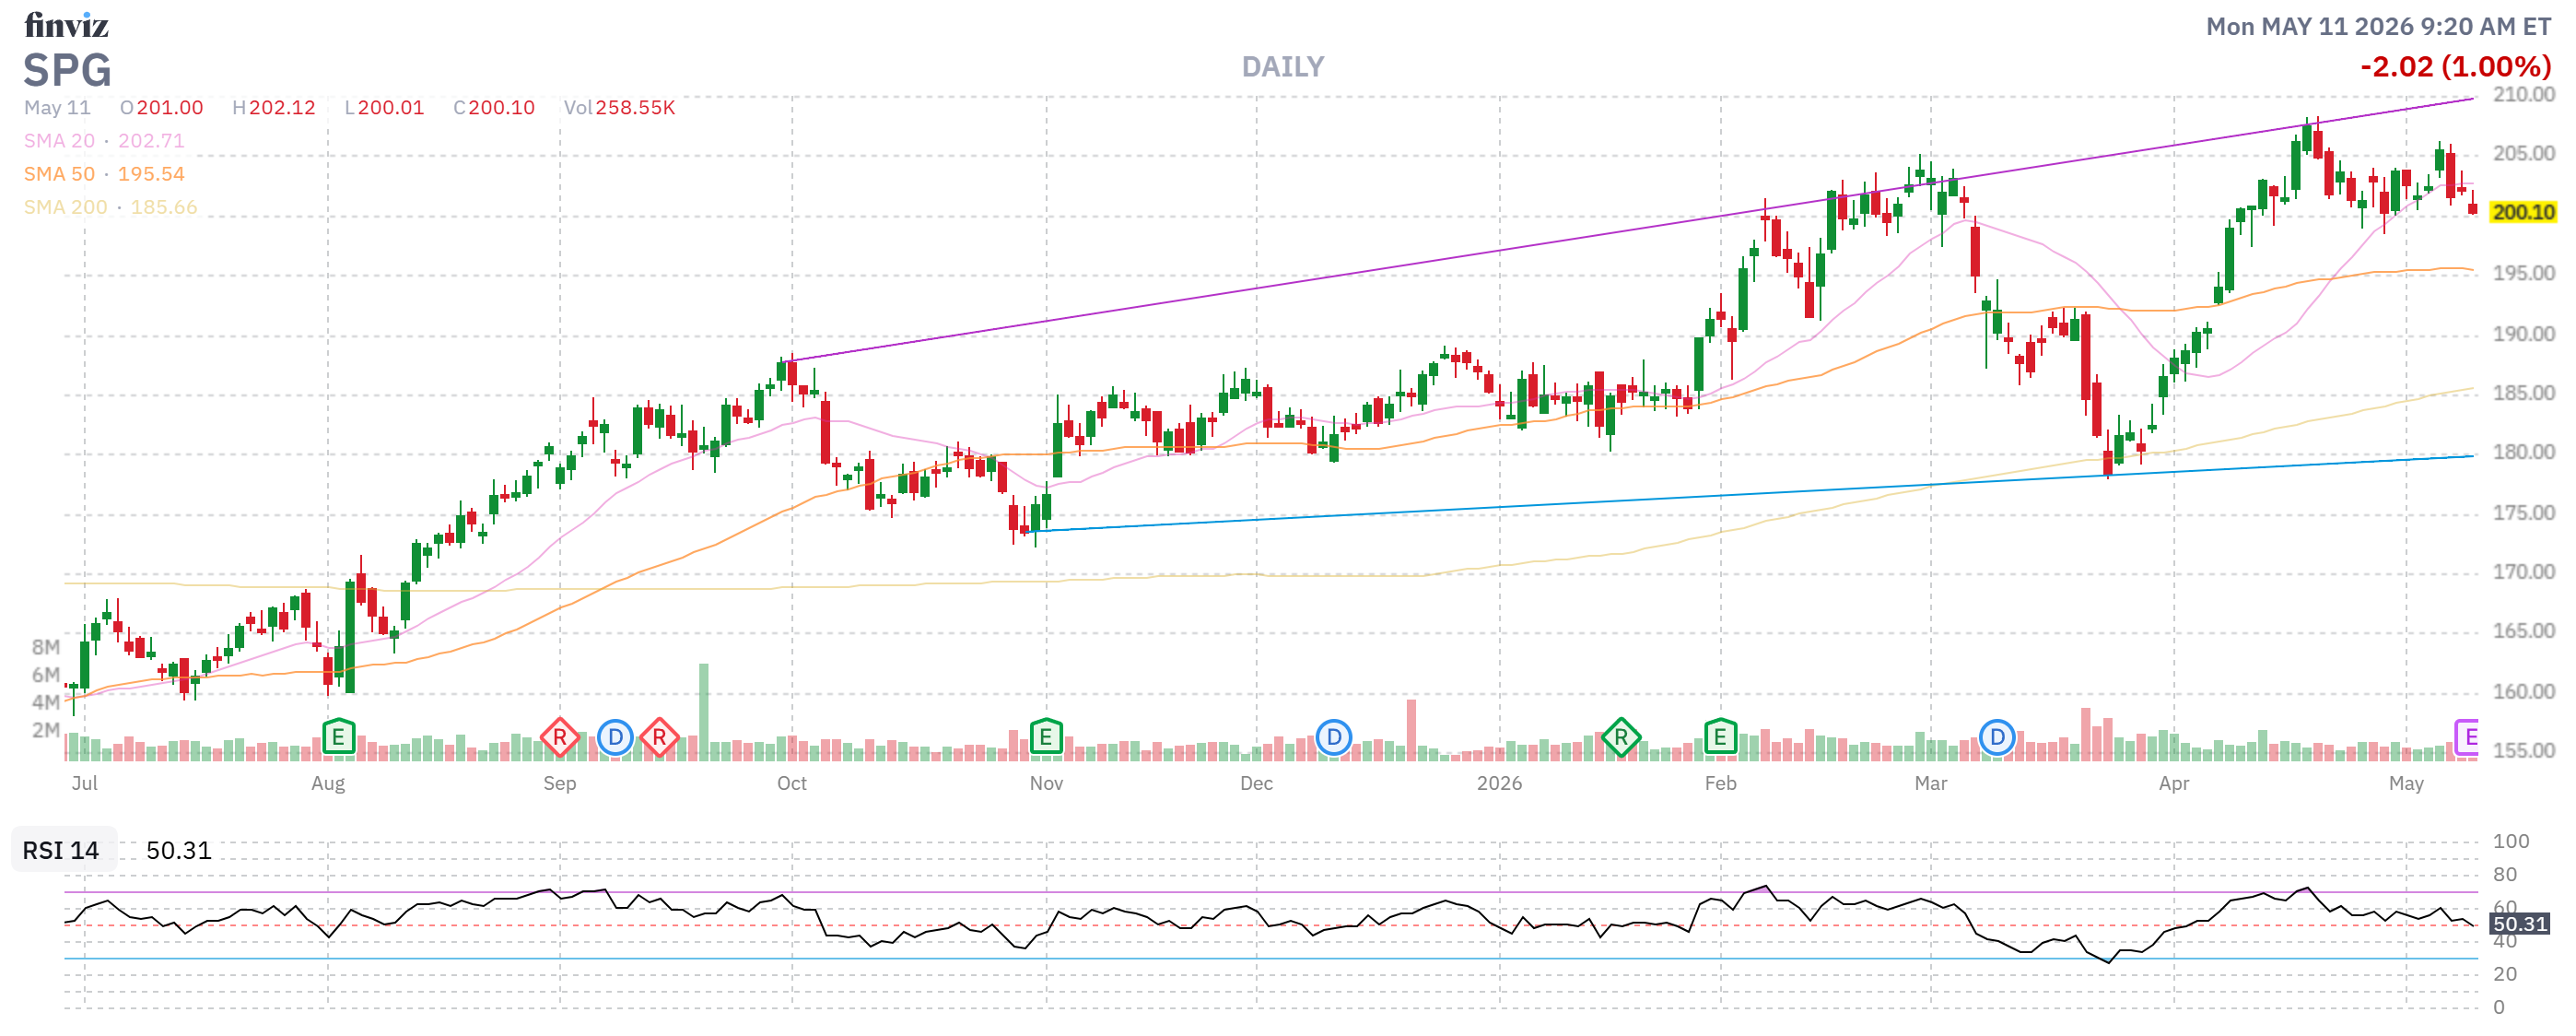Open the green E earnings marker at Aug
The image size is (2576, 1036).
(x=338, y=738)
